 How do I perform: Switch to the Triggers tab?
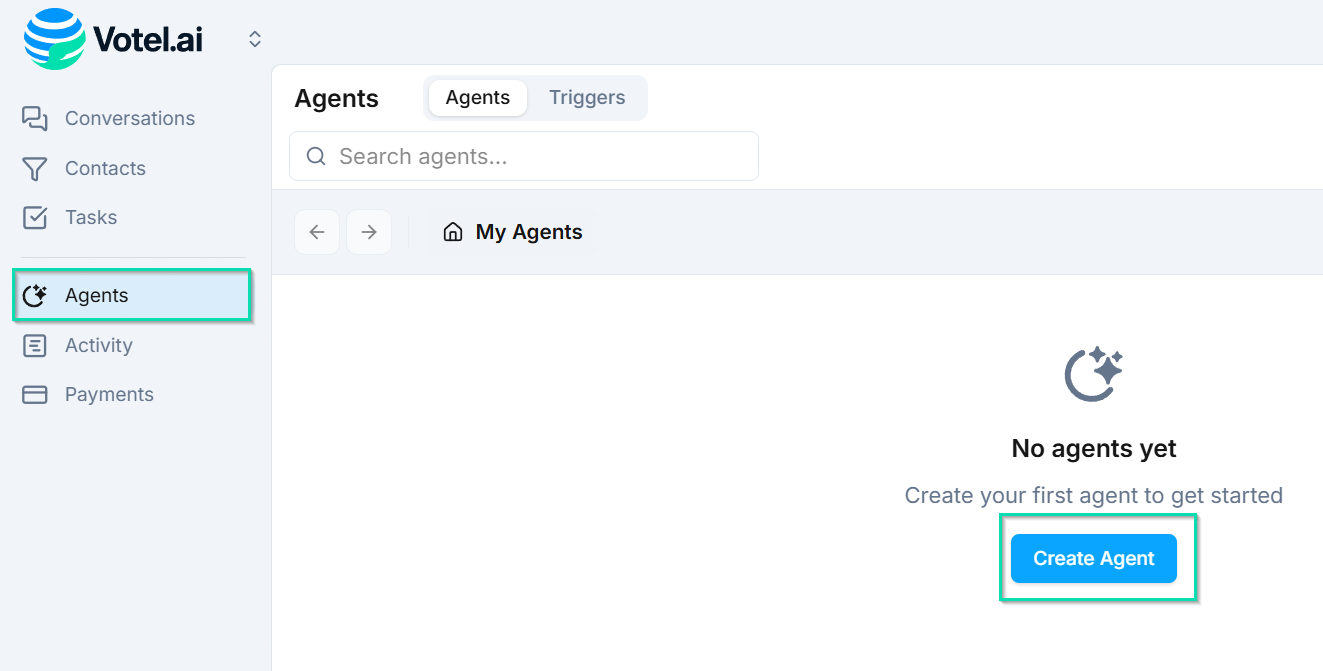(587, 97)
